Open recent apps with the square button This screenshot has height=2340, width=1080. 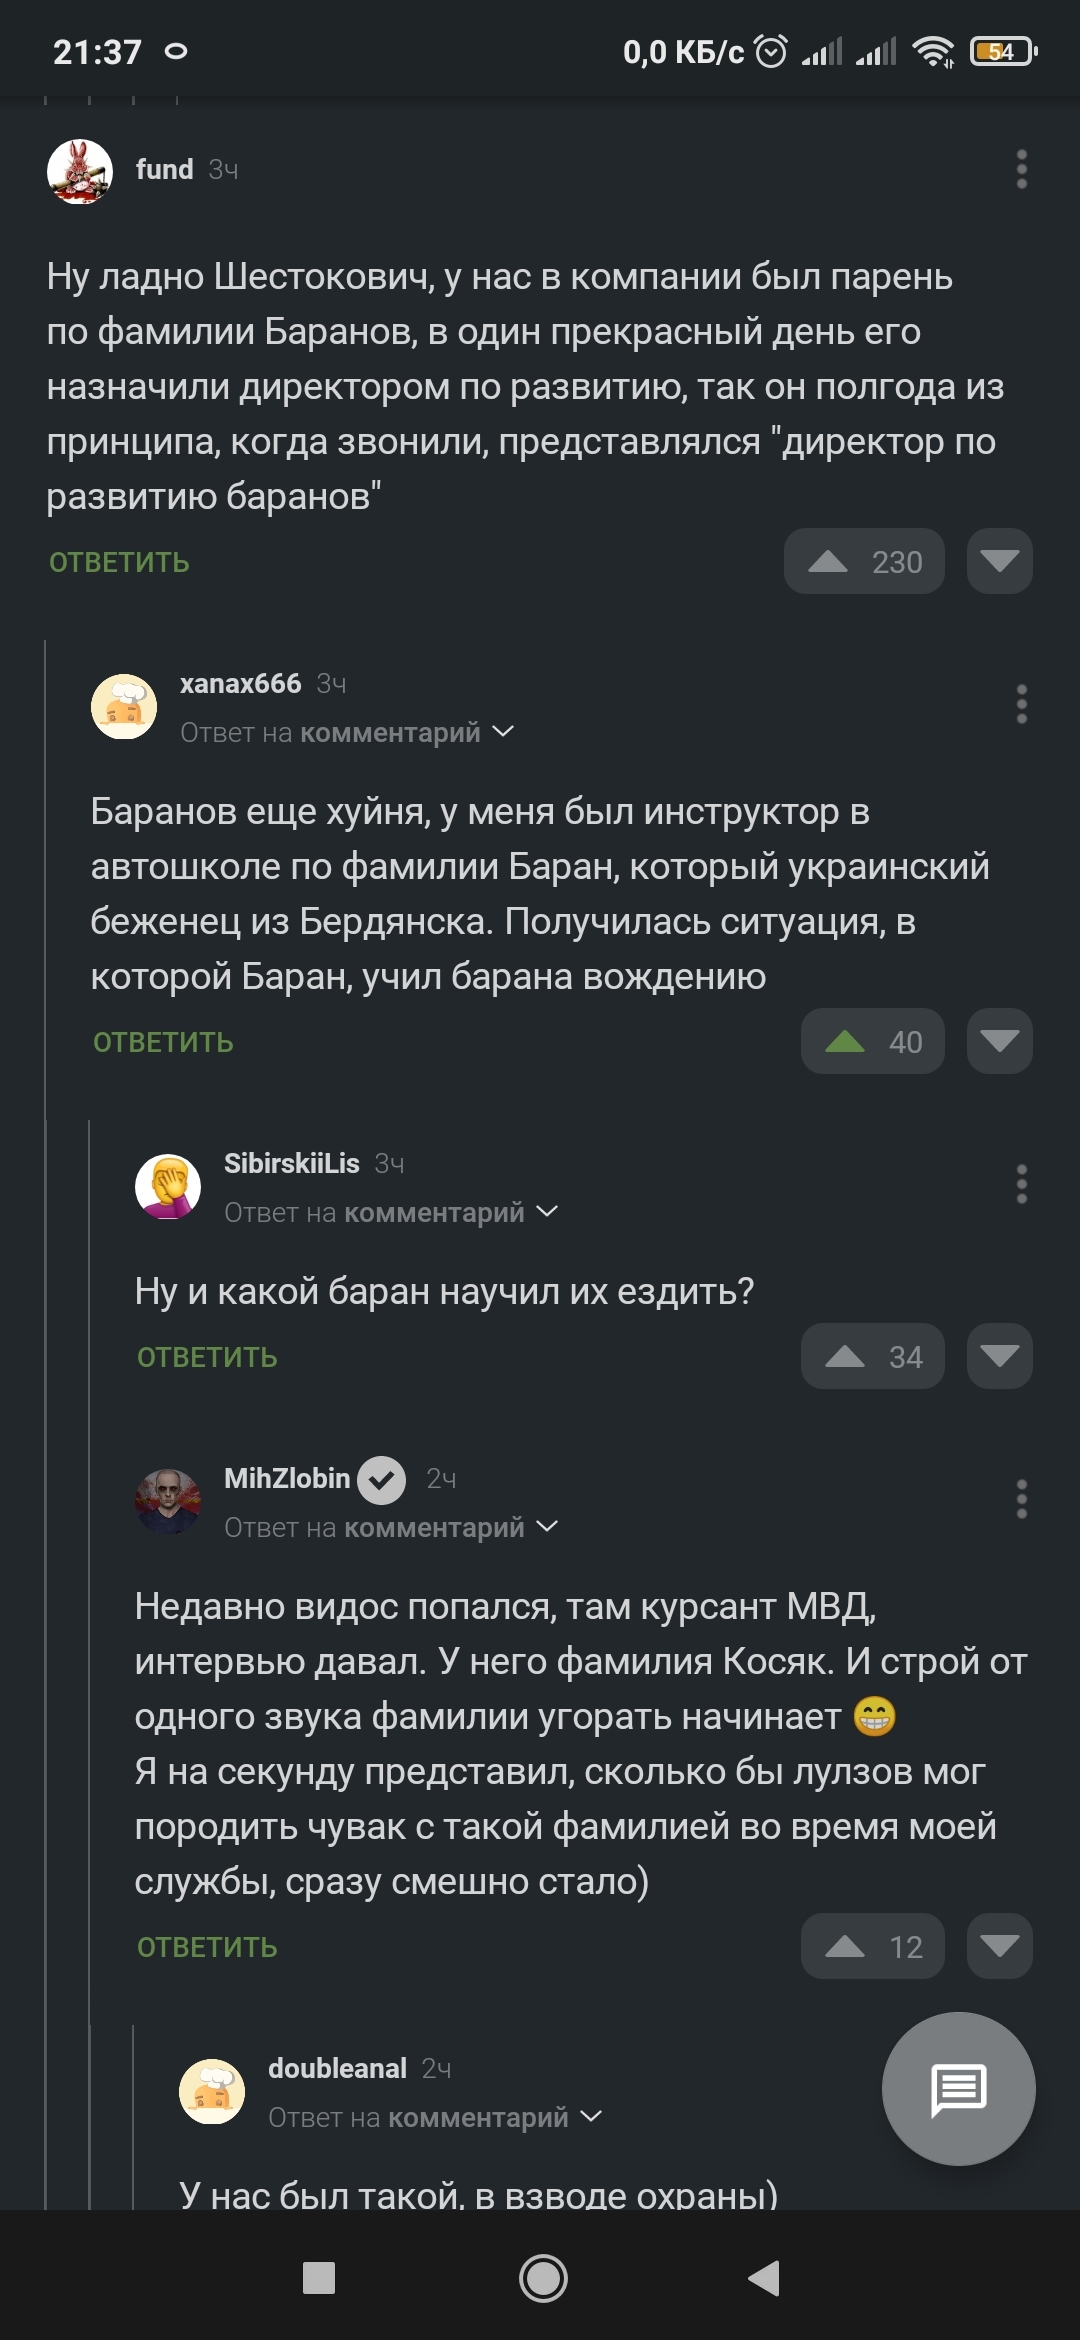pos(319,2278)
